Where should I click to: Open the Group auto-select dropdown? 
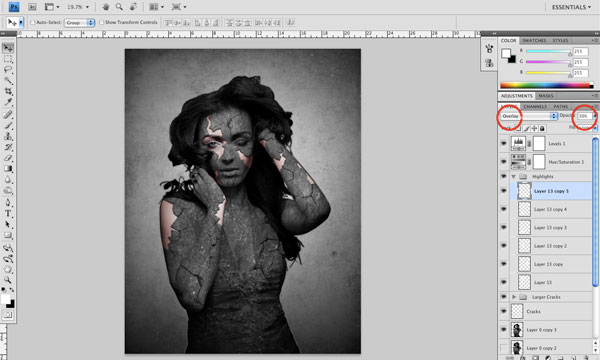(x=79, y=23)
